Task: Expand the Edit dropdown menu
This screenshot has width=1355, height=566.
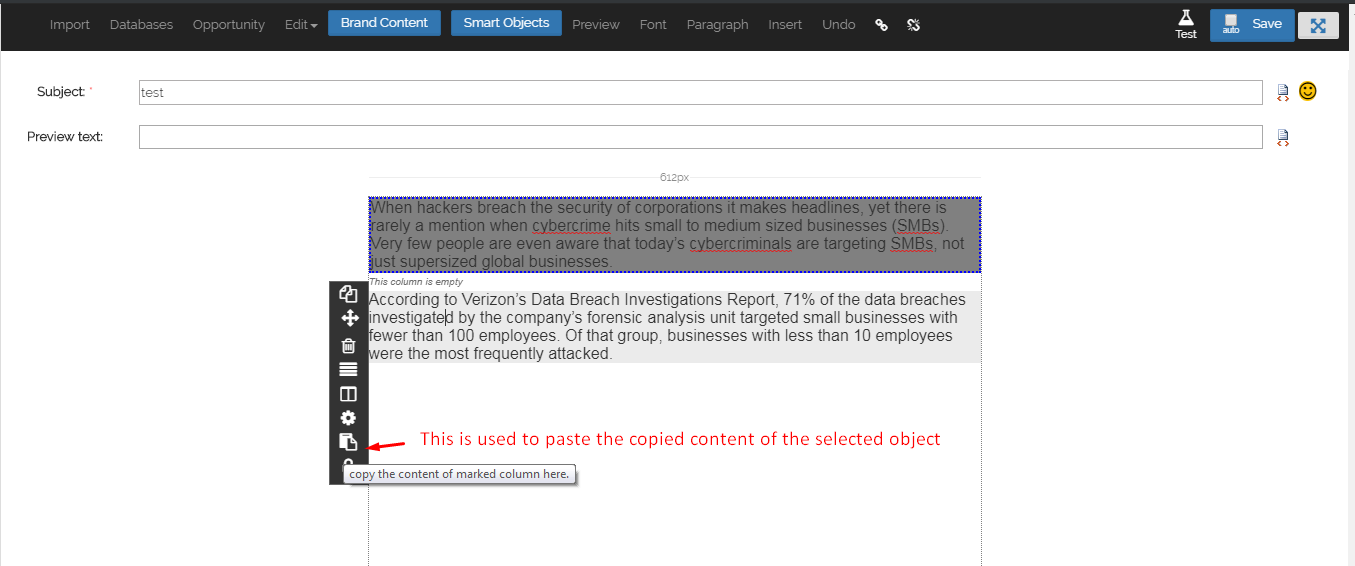Action: 301,25
